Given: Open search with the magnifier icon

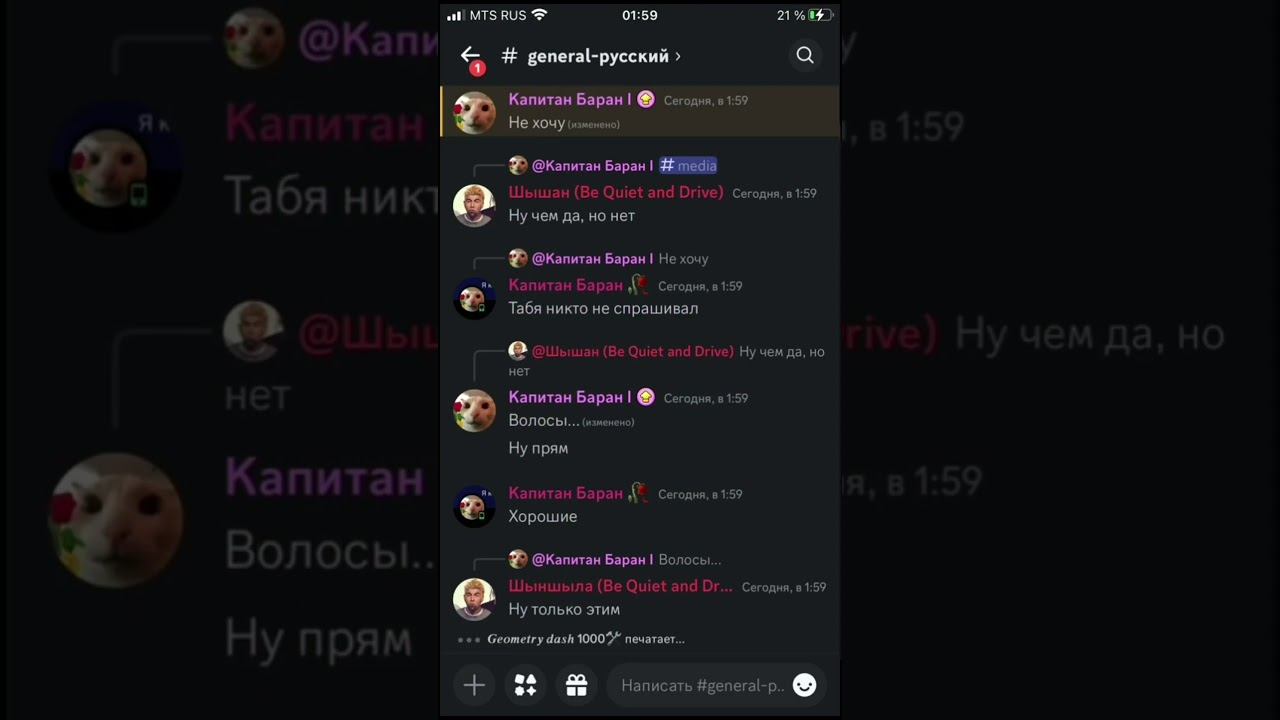Looking at the screenshot, I should pyautogui.click(x=805, y=56).
